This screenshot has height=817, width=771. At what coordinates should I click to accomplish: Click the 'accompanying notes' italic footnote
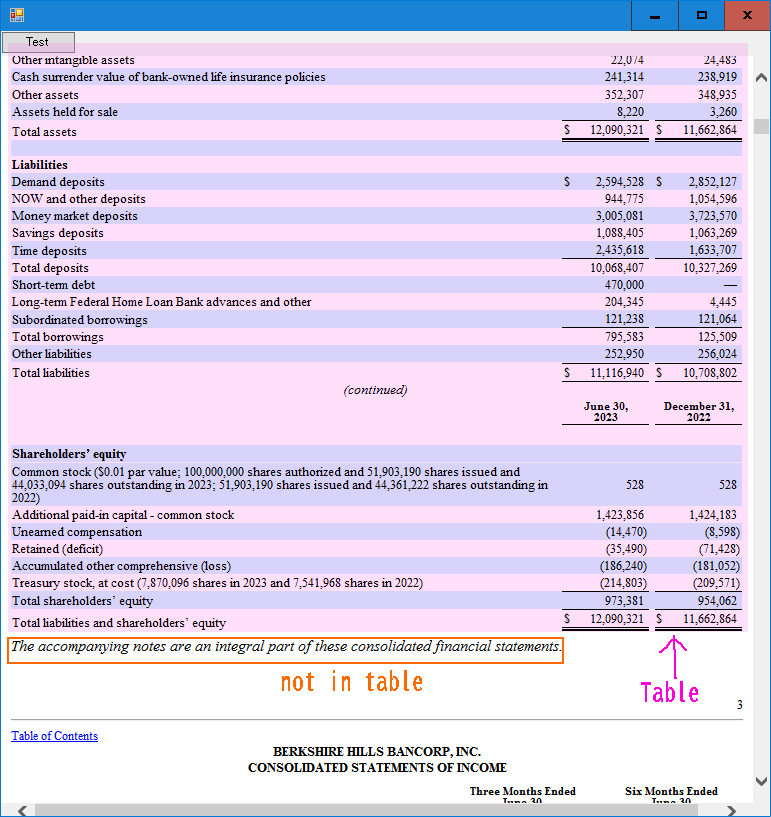coord(286,647)
